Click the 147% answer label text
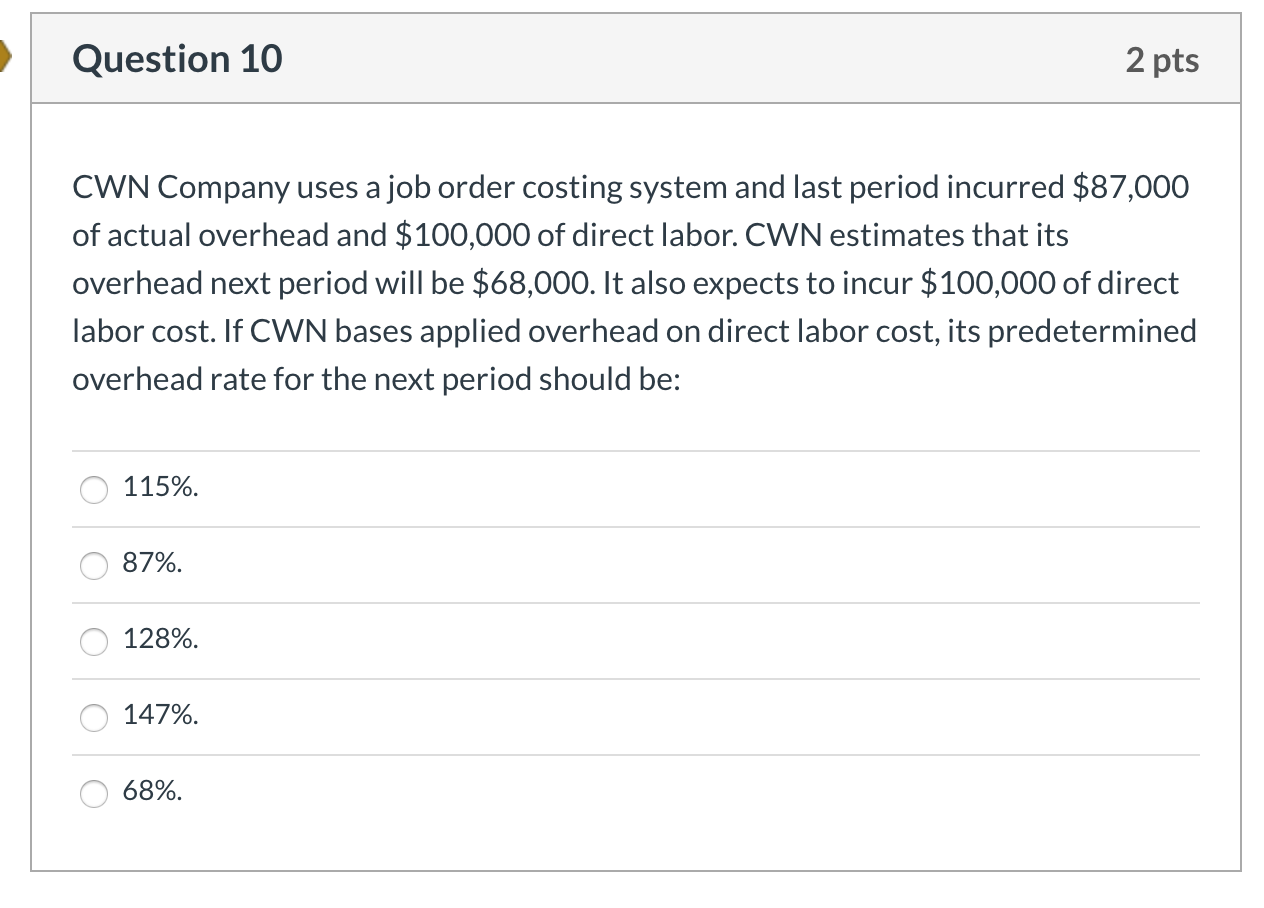This screenshot has height=908, width=1264. pos(160,715)
